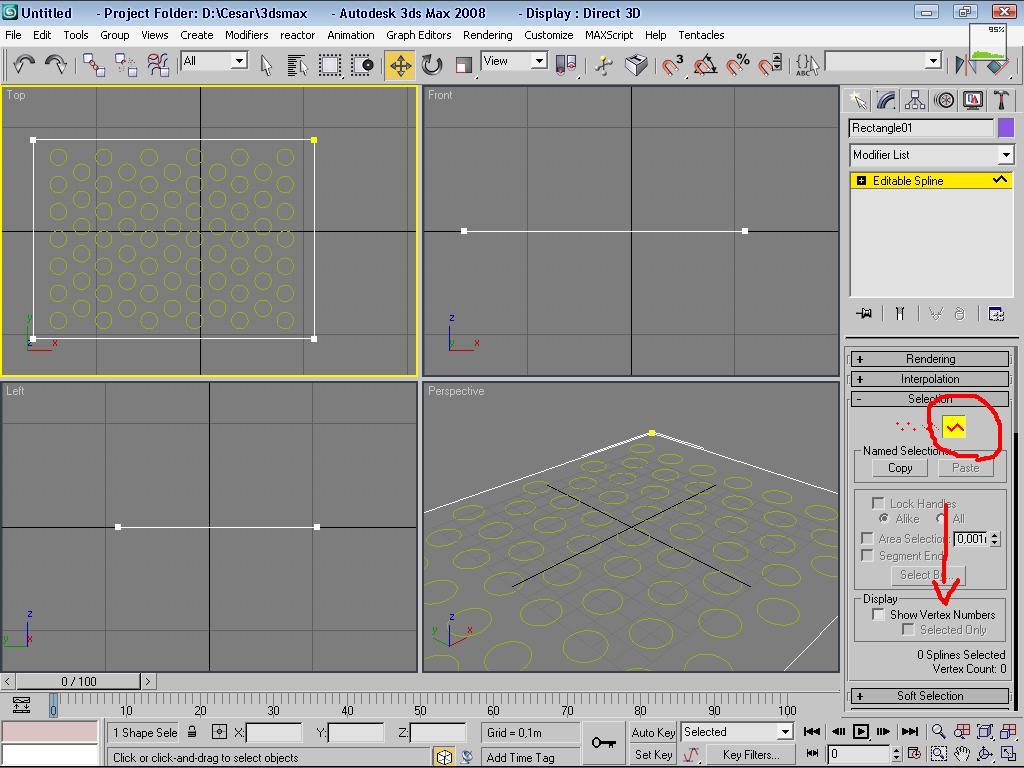Toggle the 3D Snaps magnet icon

(673, 65)
